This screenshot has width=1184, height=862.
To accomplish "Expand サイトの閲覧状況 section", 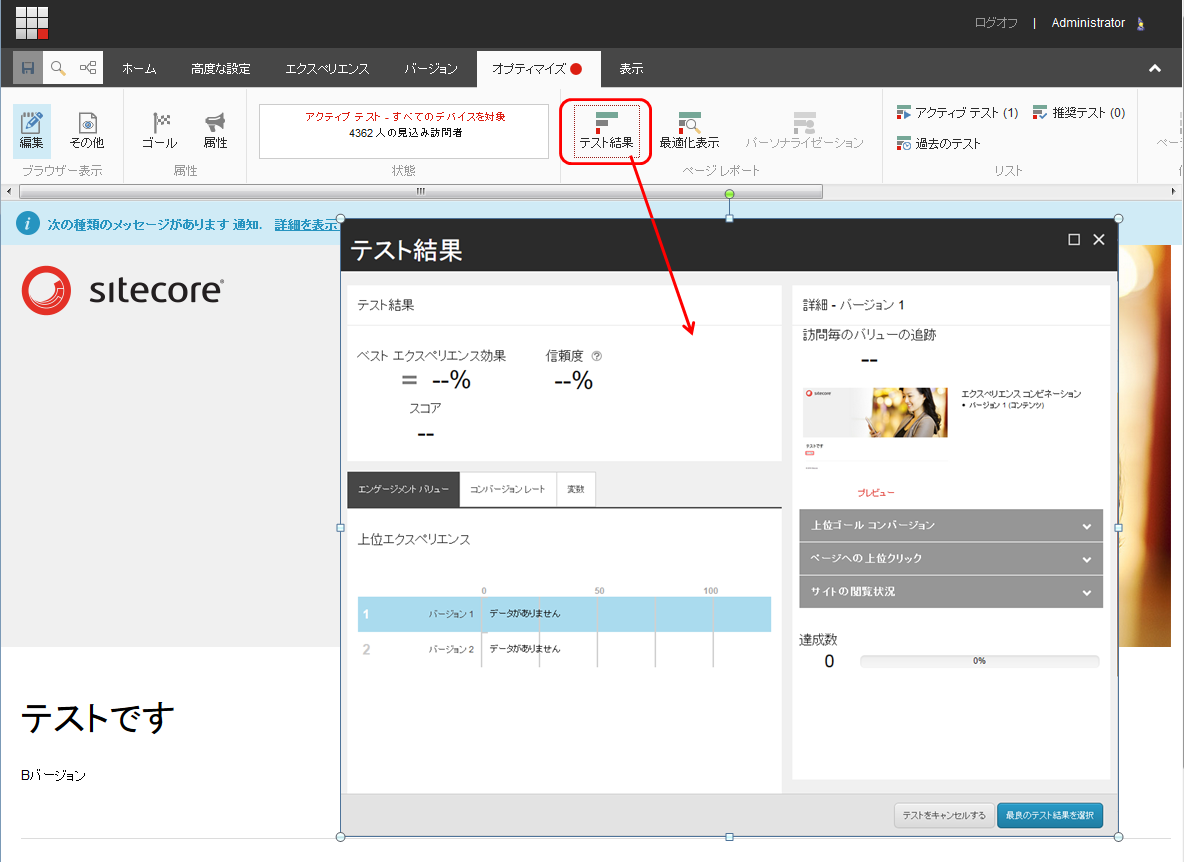I will tap(951, 592).
